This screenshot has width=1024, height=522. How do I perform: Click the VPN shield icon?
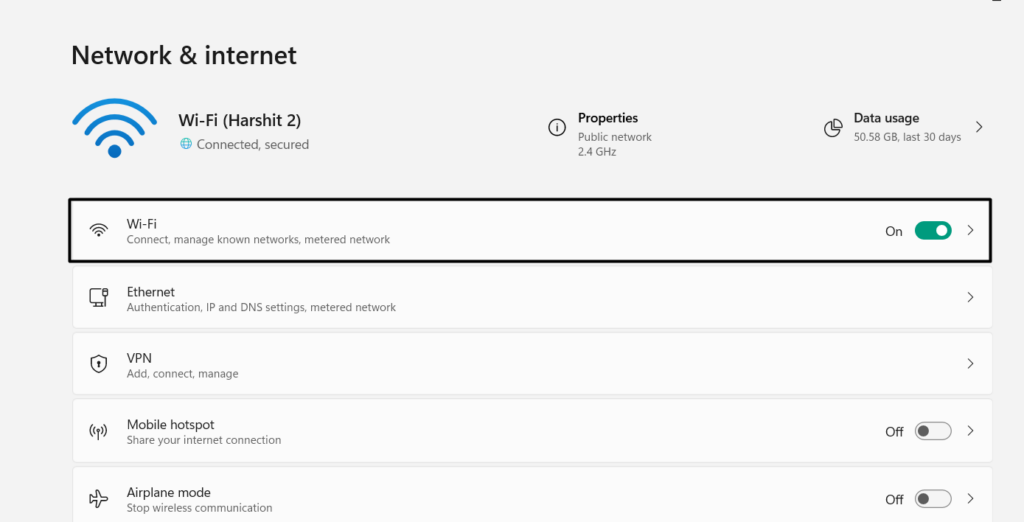98,365
